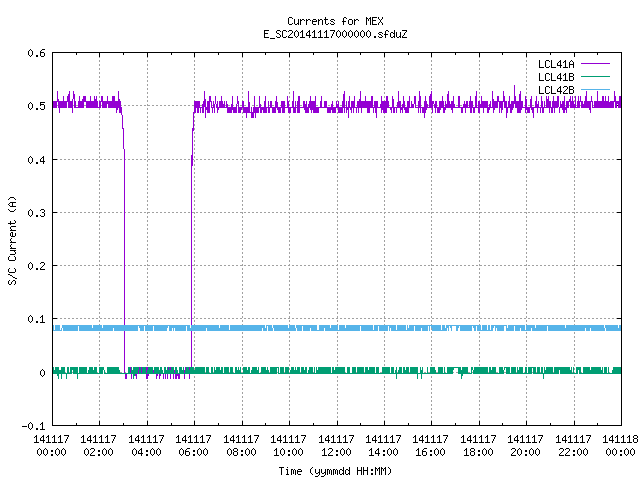Viewport: 640px width, 480px height.
Task: Click the purple LCL41A falling edge near 03:00
Action: 124,245
